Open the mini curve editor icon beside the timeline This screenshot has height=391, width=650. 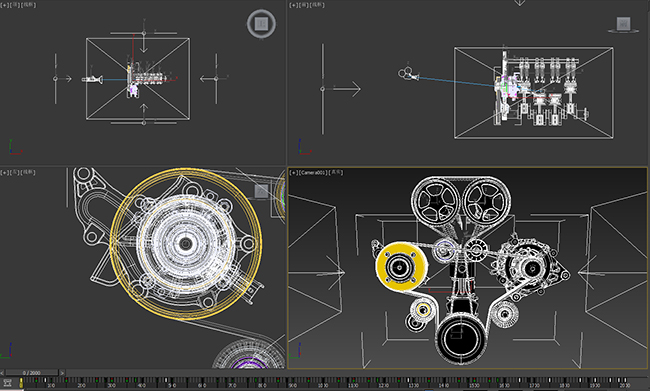pos(7,382)
